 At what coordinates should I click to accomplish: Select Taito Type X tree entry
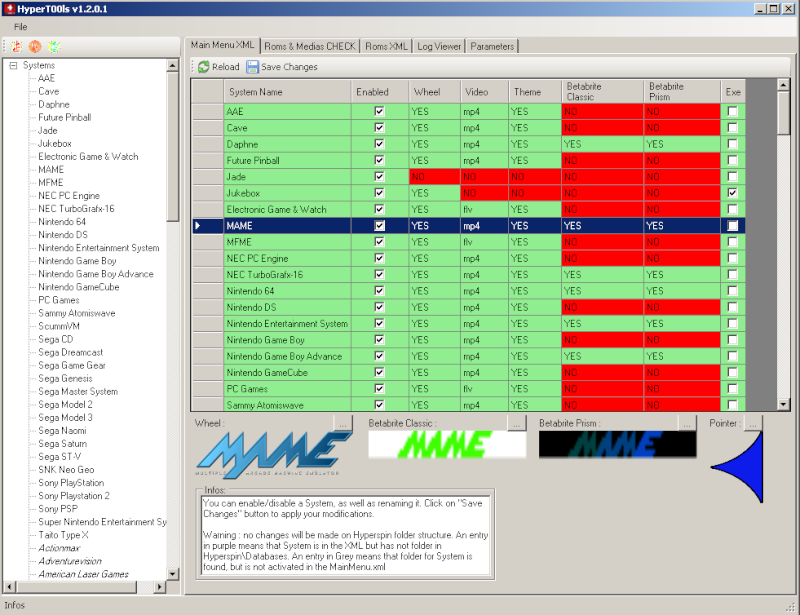(63, 535)
